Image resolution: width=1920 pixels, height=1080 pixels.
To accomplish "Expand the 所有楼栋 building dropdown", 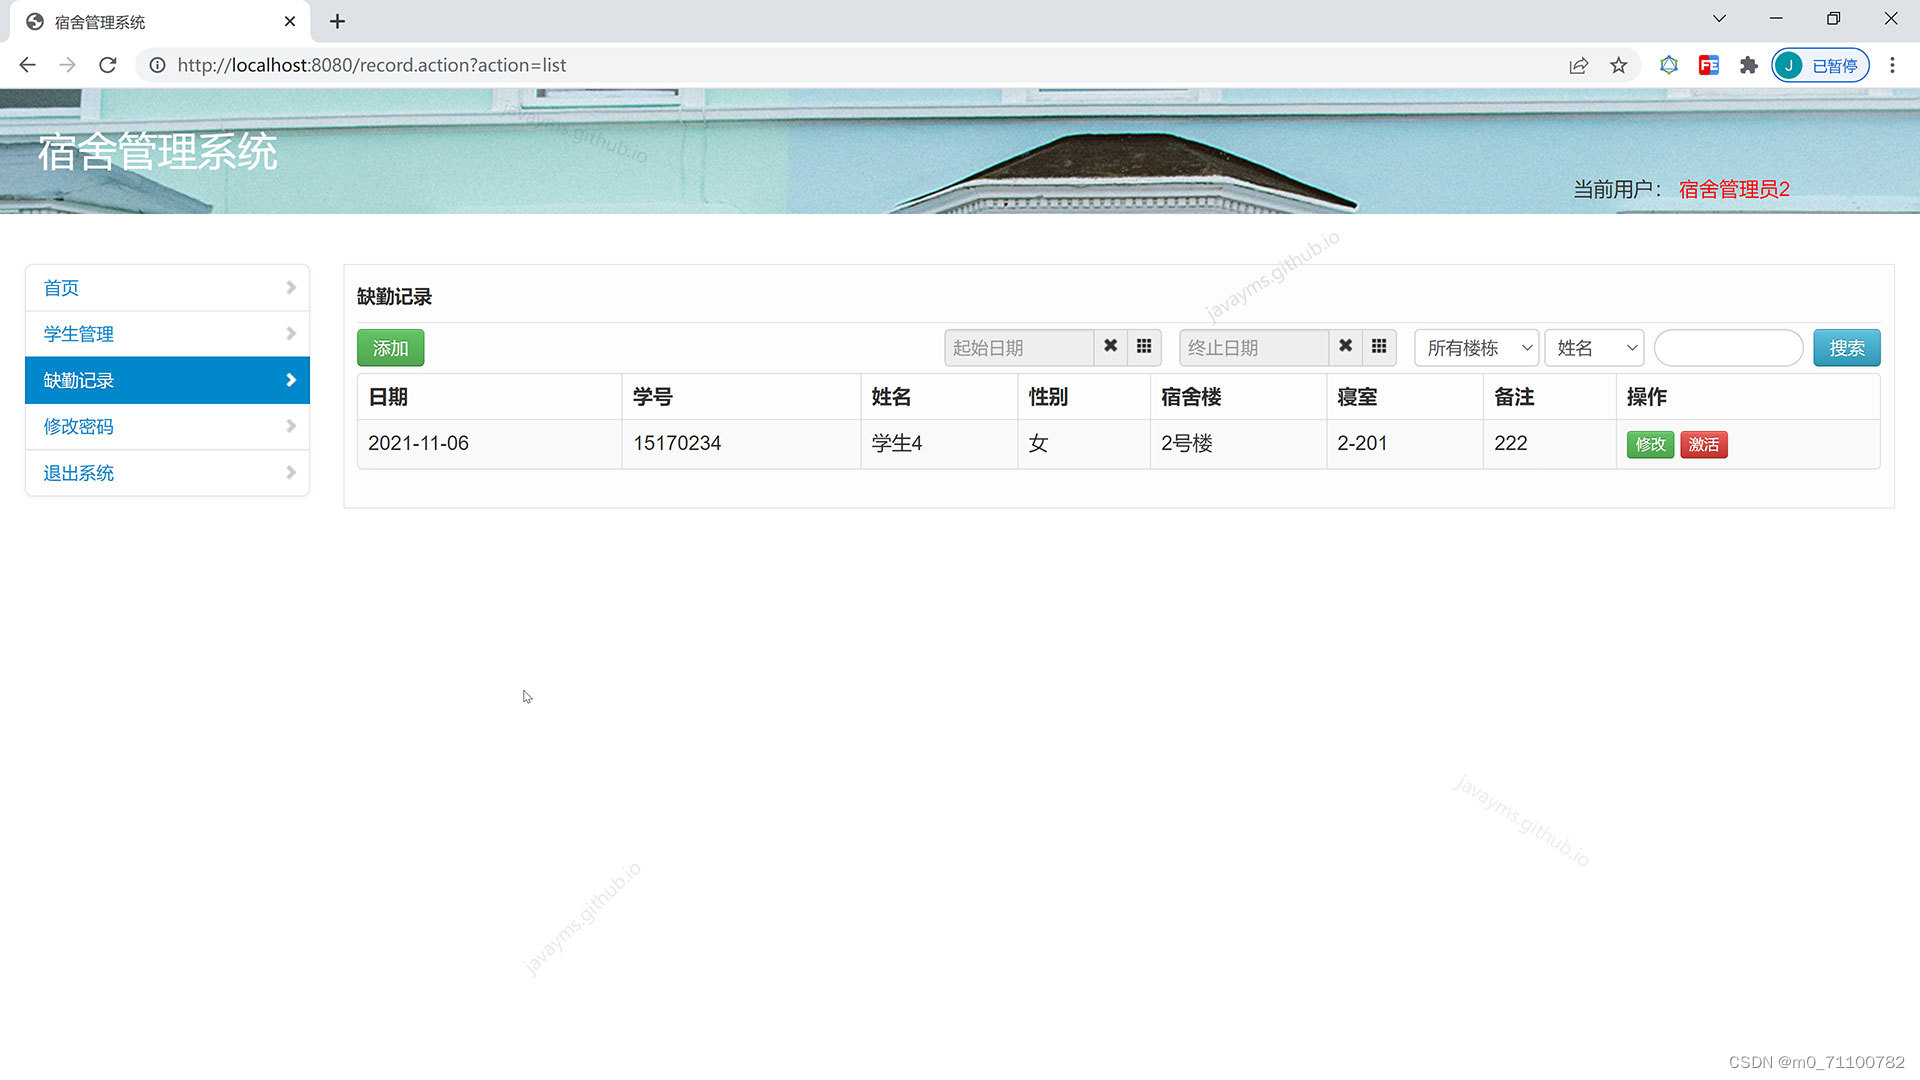I will click(1476, 348).
